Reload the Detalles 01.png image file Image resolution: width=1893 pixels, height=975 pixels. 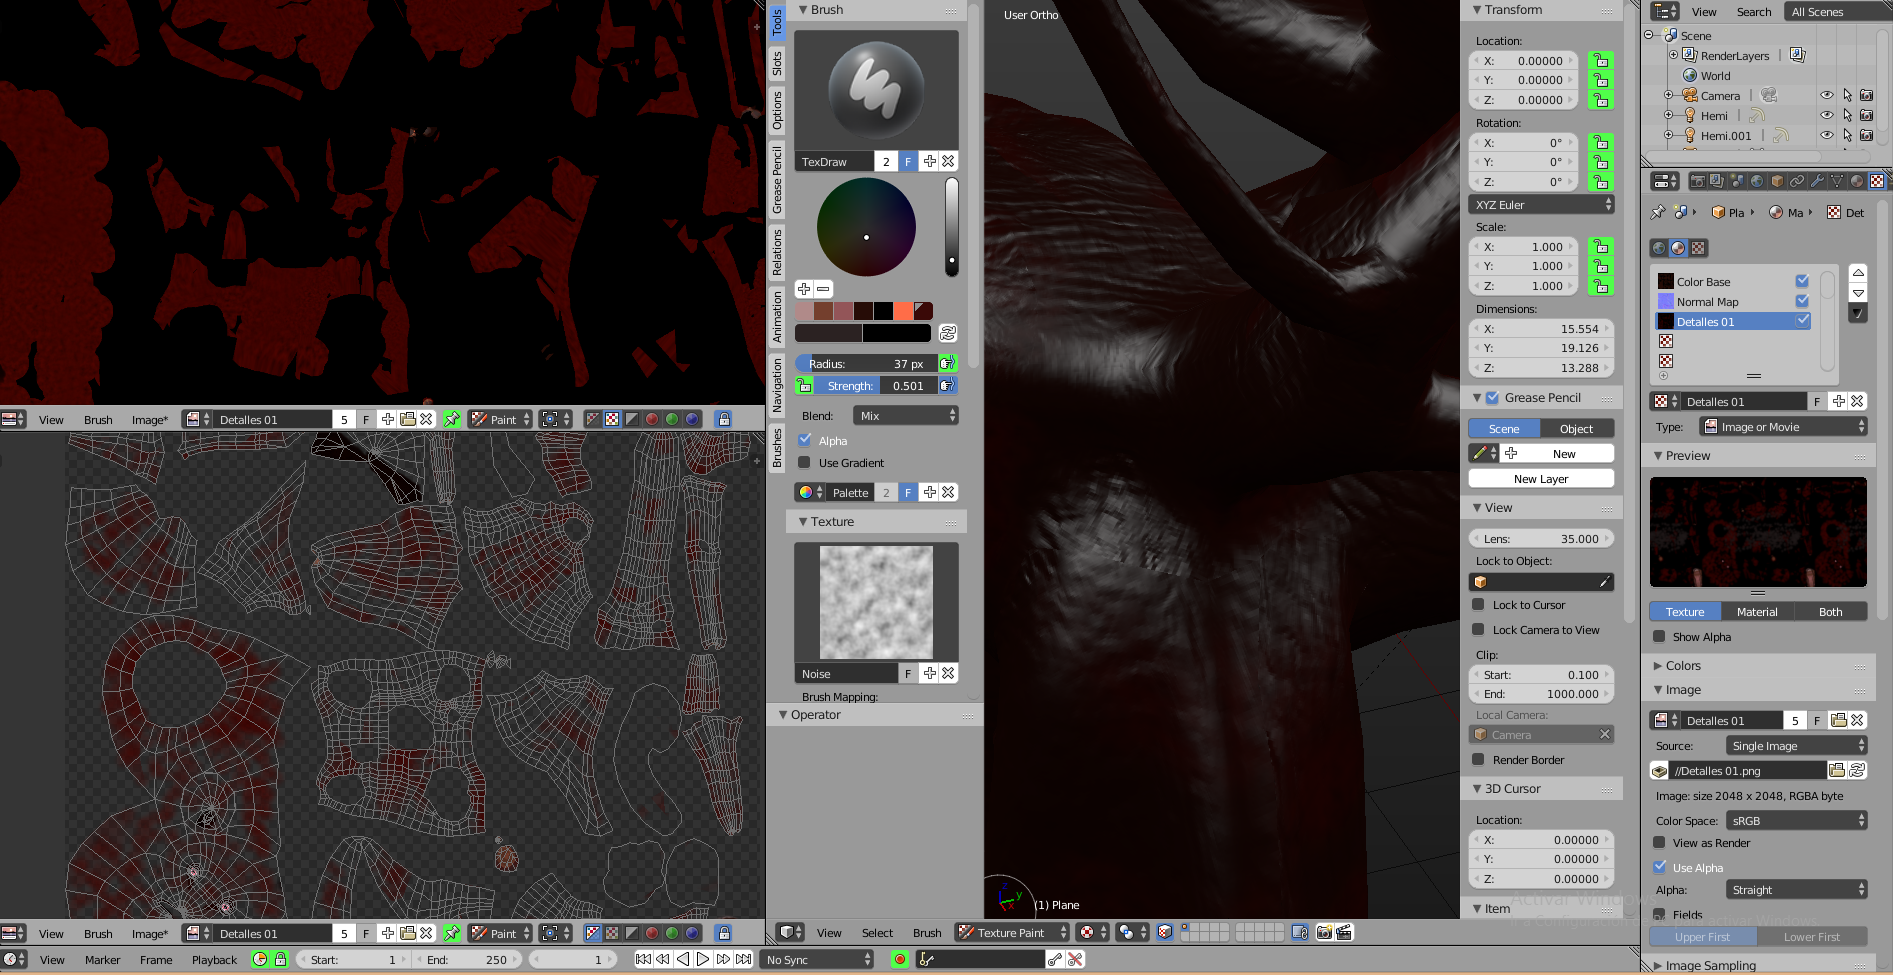pos(1857,770)
